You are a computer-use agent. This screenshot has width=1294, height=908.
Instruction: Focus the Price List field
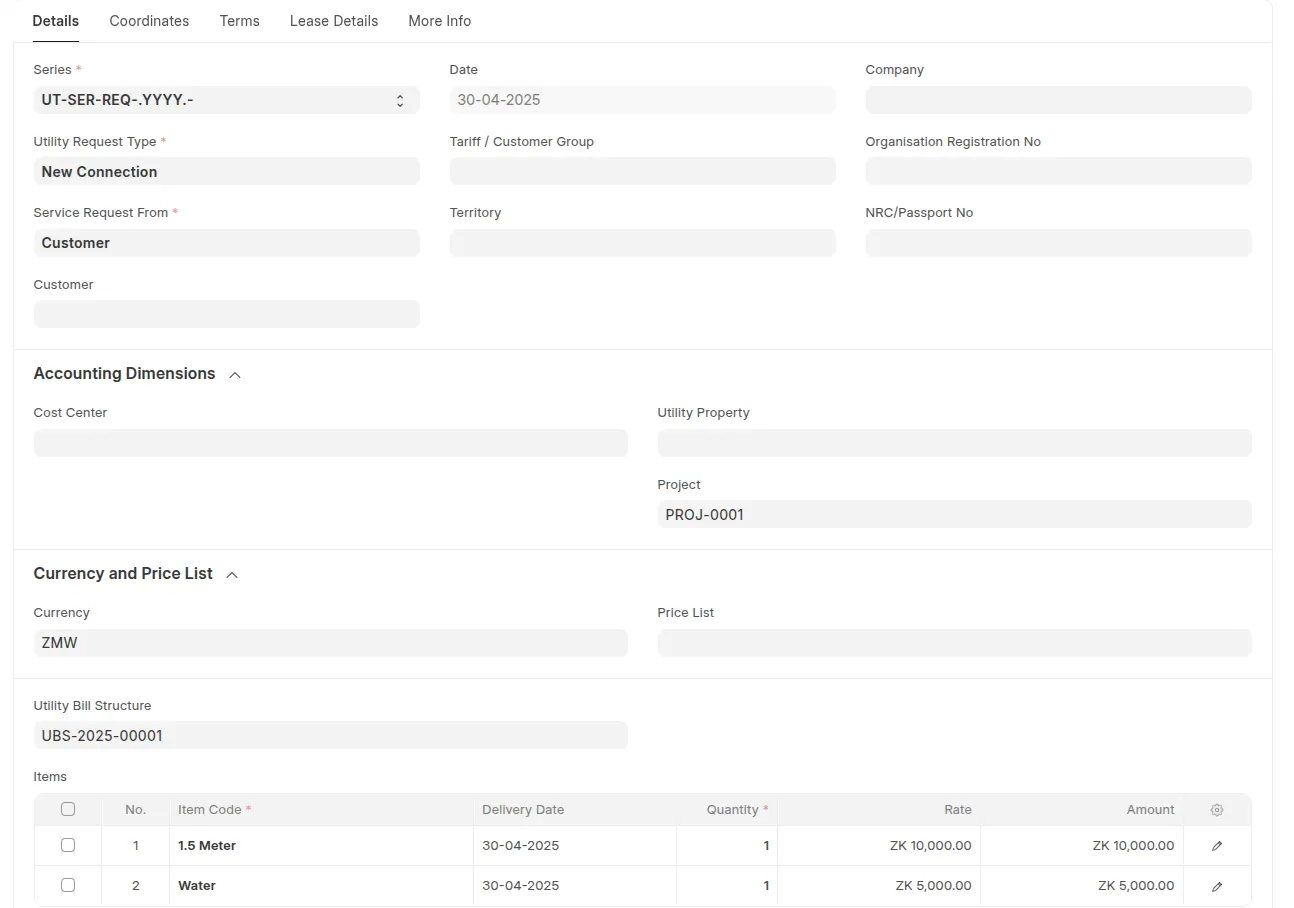954,643
